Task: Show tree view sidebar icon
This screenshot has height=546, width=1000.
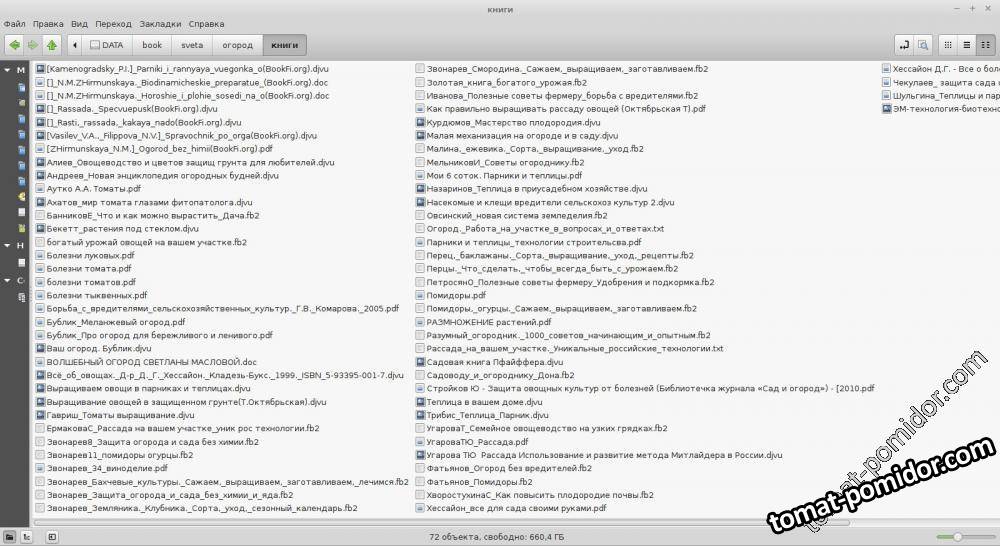Action: click(26, 537)
